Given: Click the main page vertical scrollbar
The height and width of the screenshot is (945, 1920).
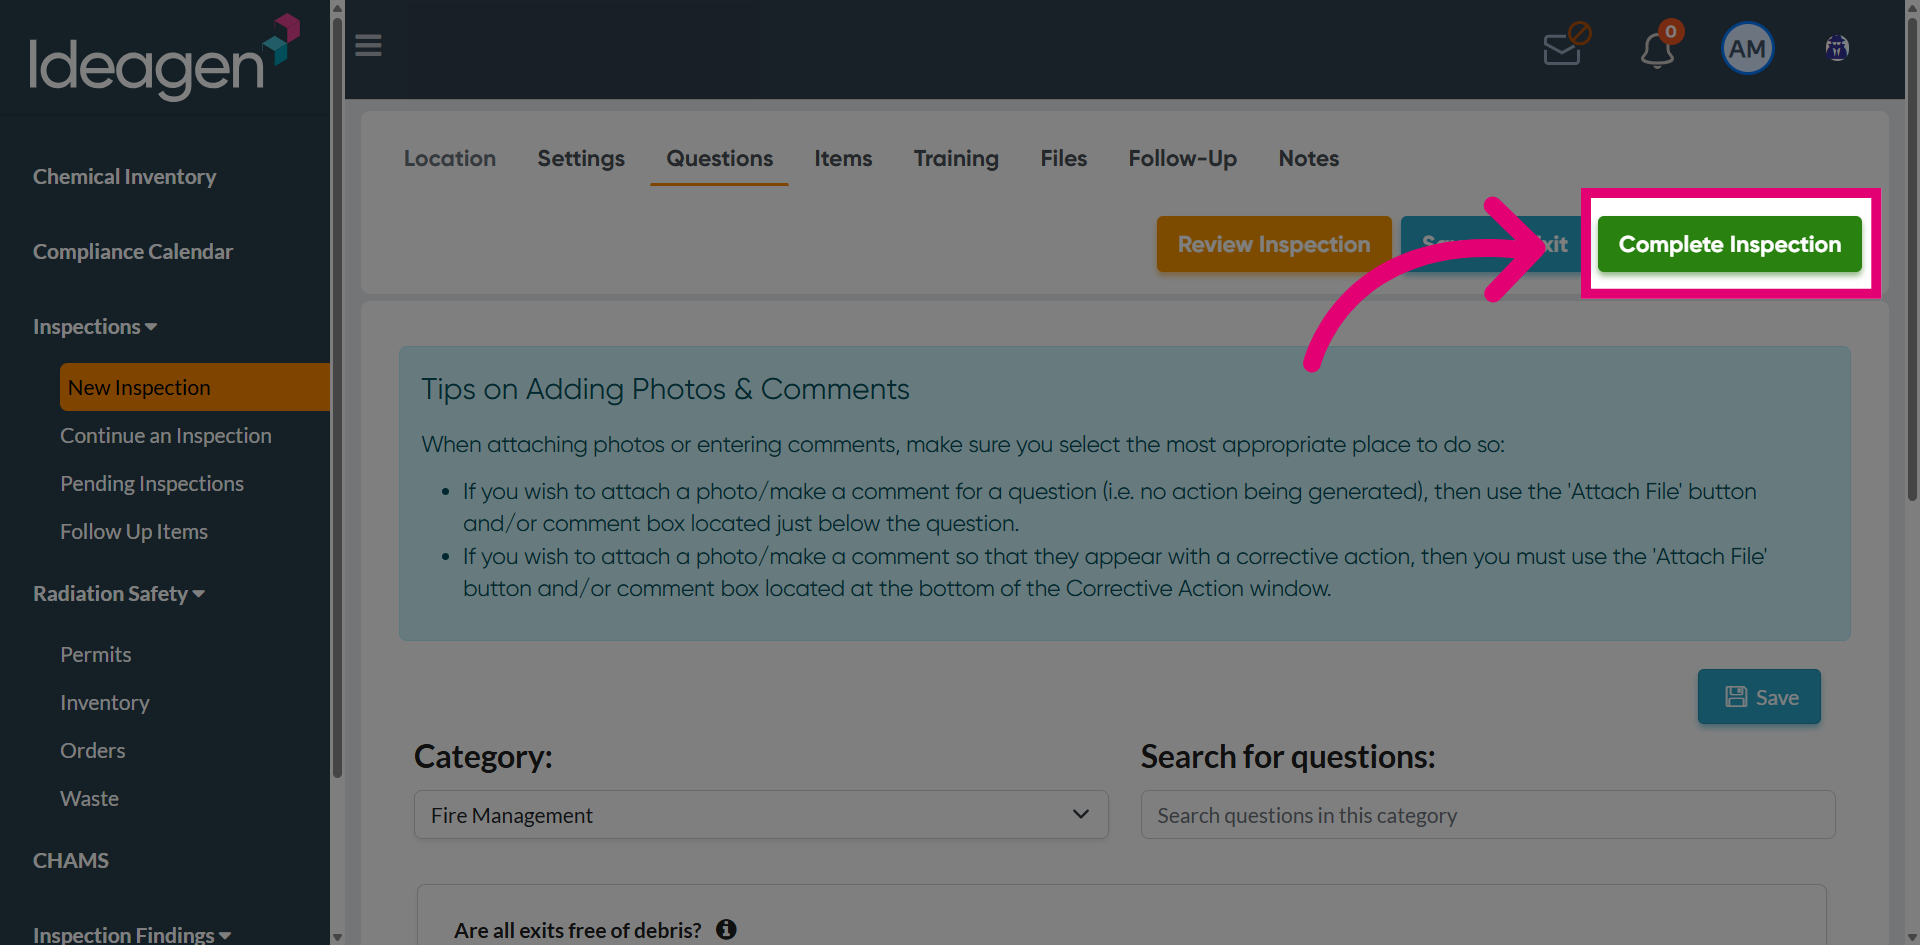Looking at the screenshot, I should (1912, 260).
